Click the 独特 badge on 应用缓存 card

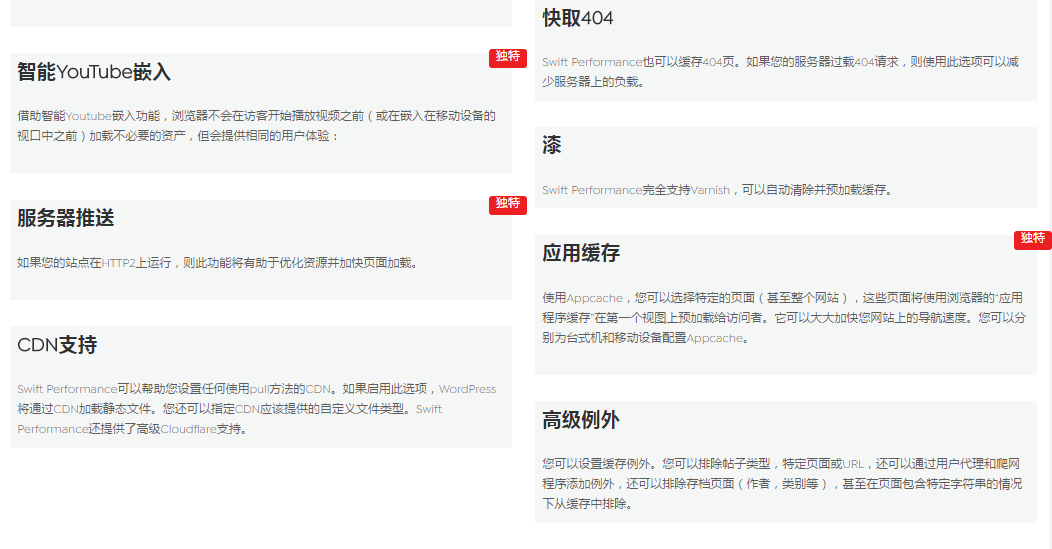point(1032,239)
